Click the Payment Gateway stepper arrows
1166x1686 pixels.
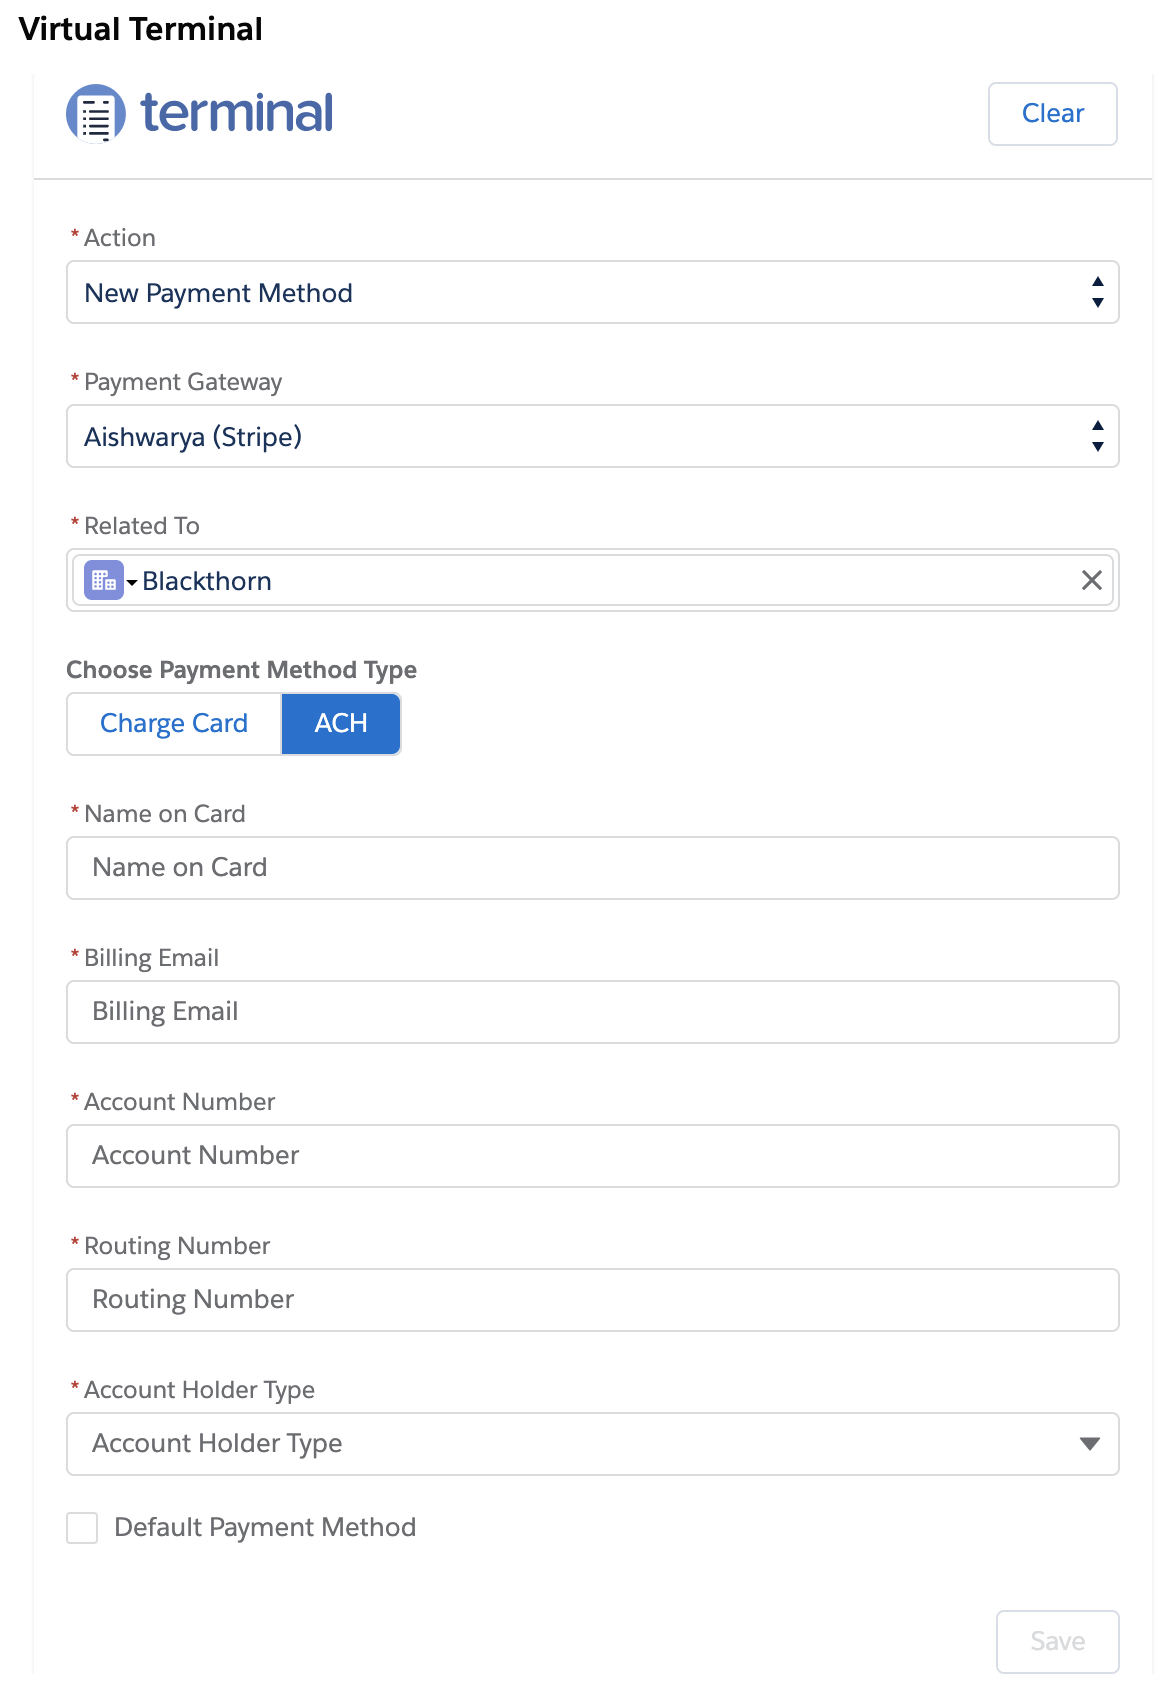point(1098,436)
